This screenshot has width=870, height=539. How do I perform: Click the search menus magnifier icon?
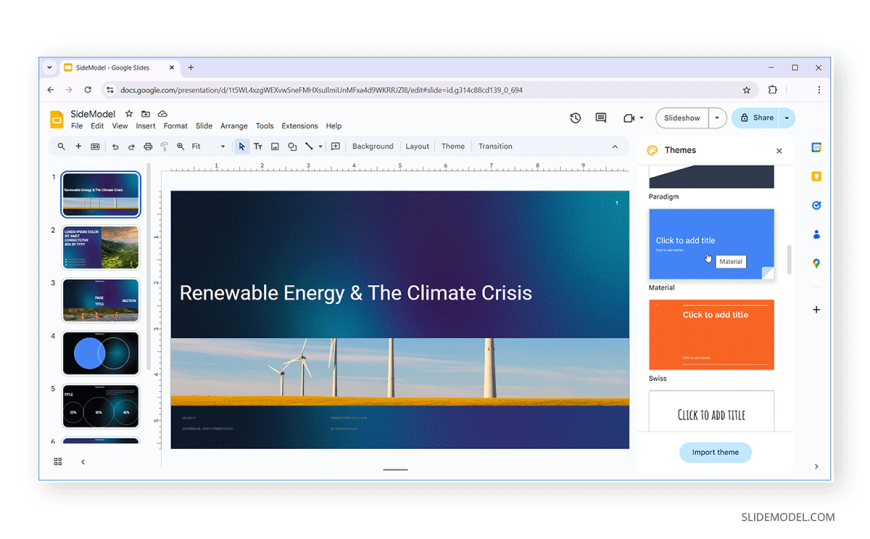coord(61,147)
